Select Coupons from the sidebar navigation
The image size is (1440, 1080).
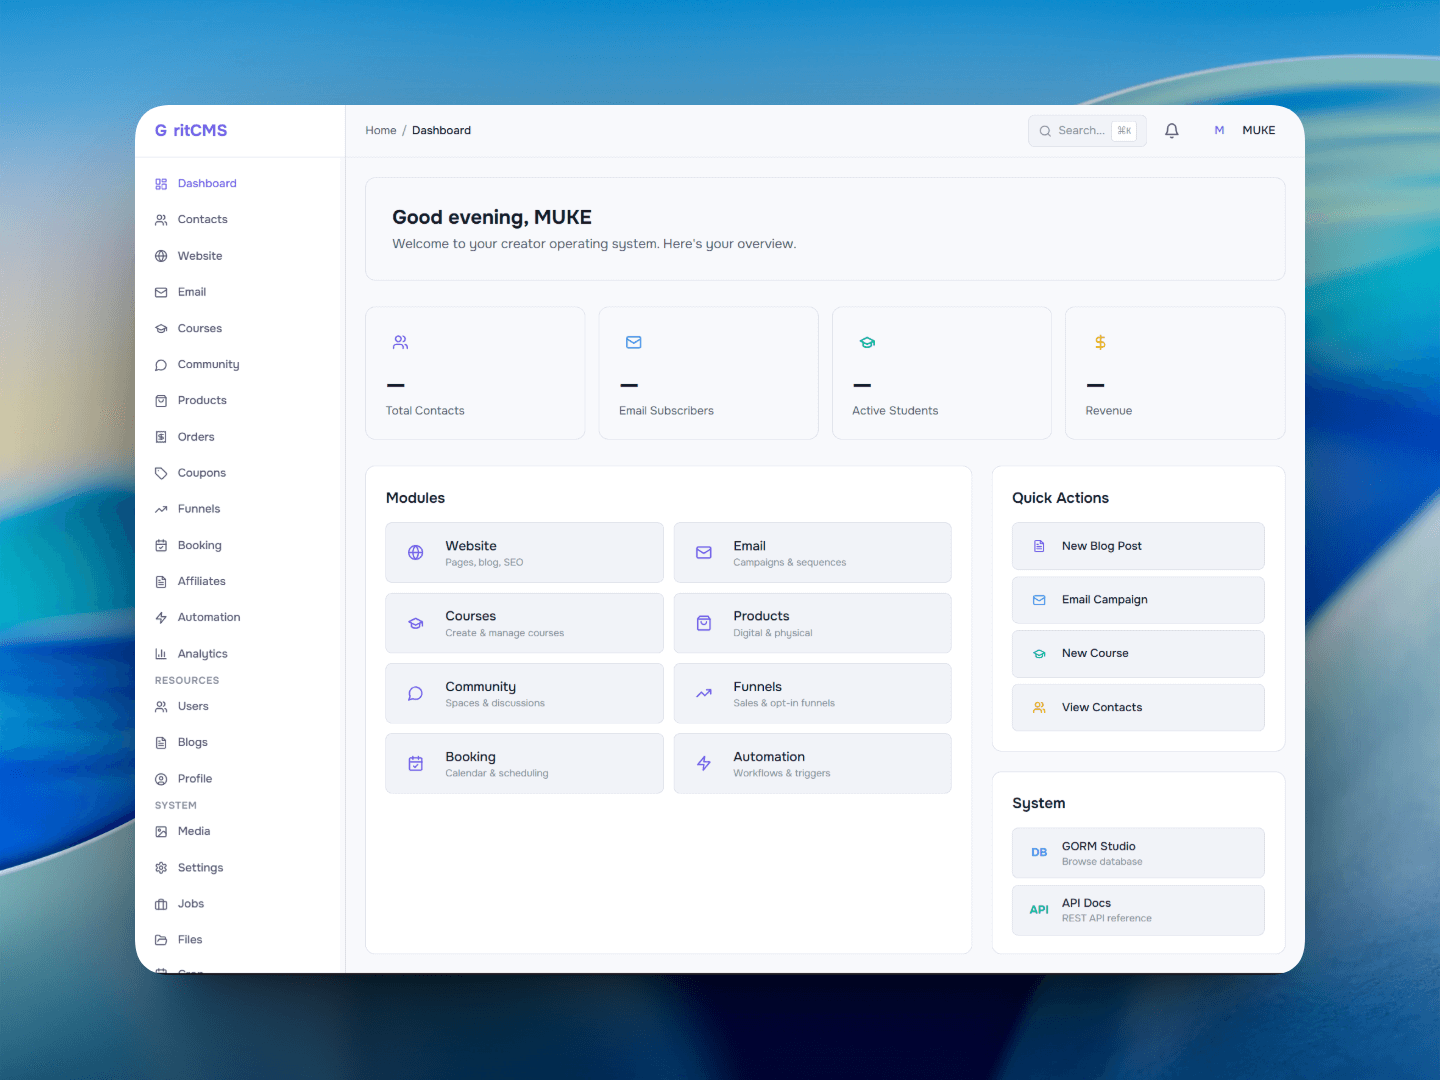coord(201,473)
